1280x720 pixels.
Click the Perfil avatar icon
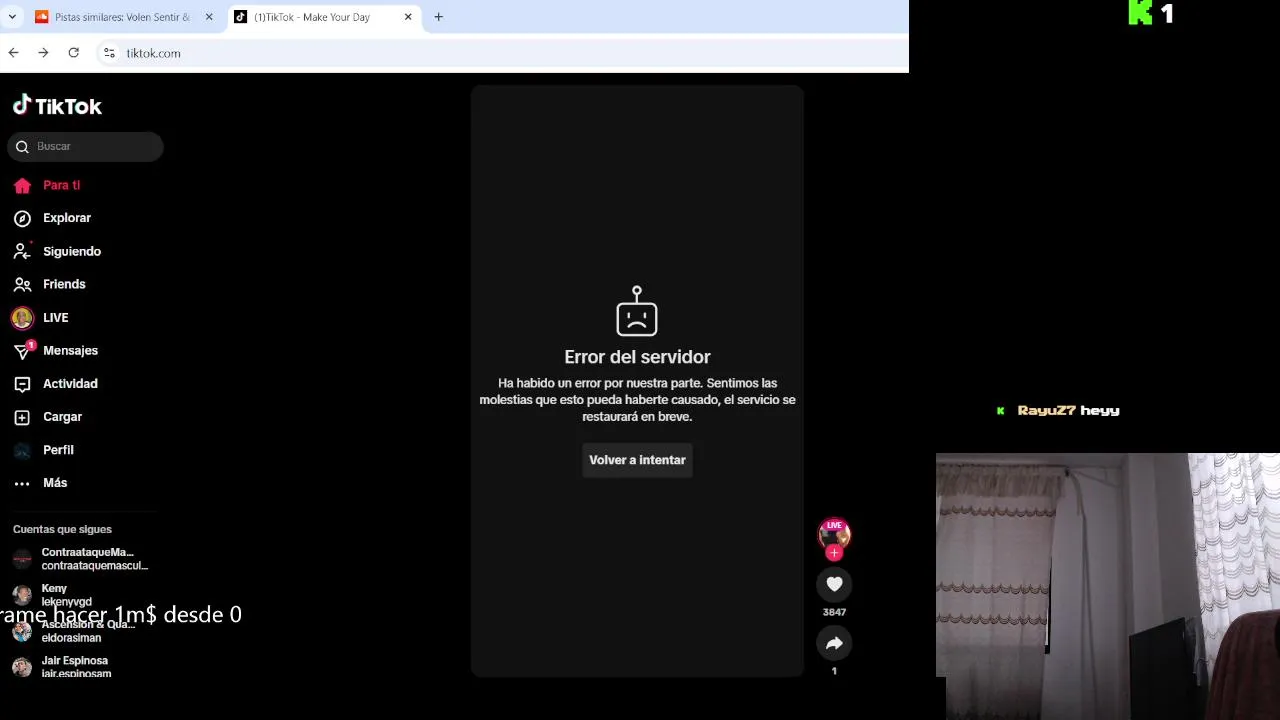(x=22, y=450)
